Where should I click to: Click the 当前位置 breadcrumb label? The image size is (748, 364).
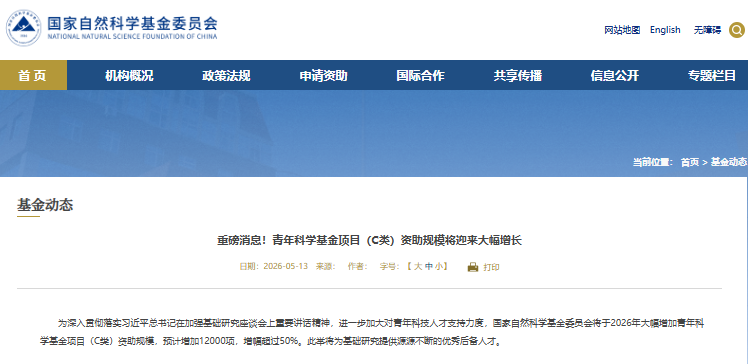coord(653,162)
